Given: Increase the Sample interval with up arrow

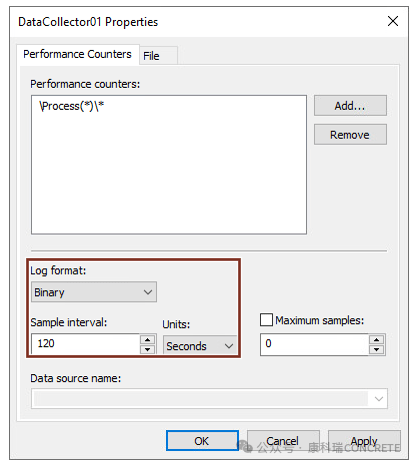Looking at the screenshot, I should tap(147, 339).
